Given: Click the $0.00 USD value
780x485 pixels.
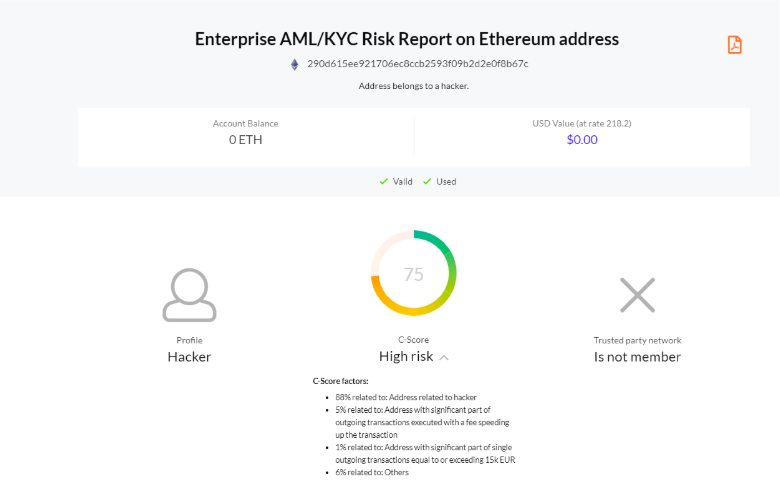Looking at the screenshot, I should pos(582,140).
